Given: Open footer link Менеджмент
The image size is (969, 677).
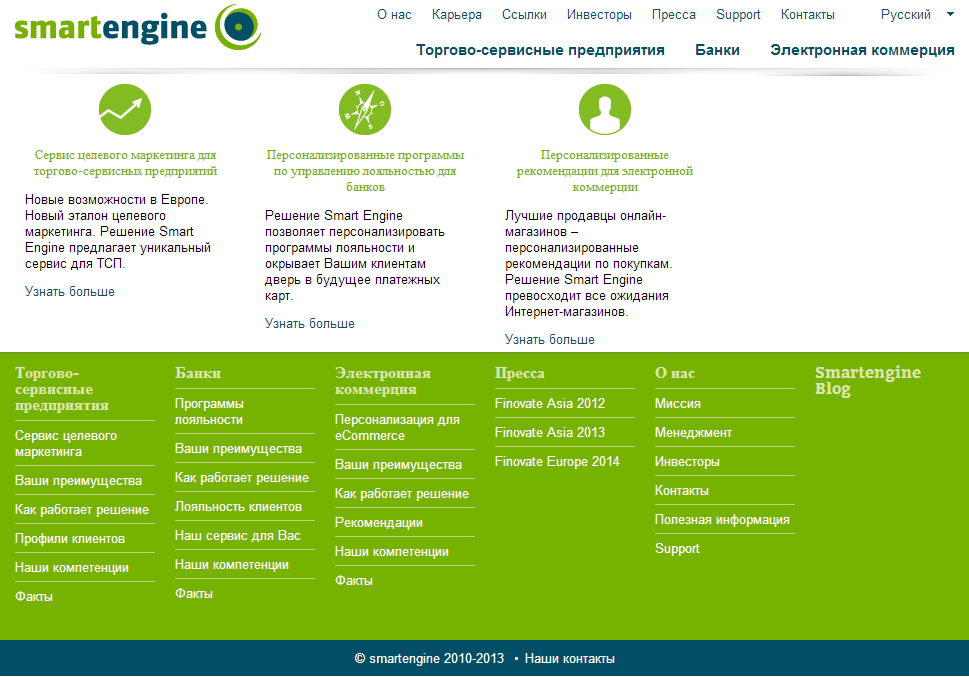Looking at the screenshot, I should (x=693, y=432).
